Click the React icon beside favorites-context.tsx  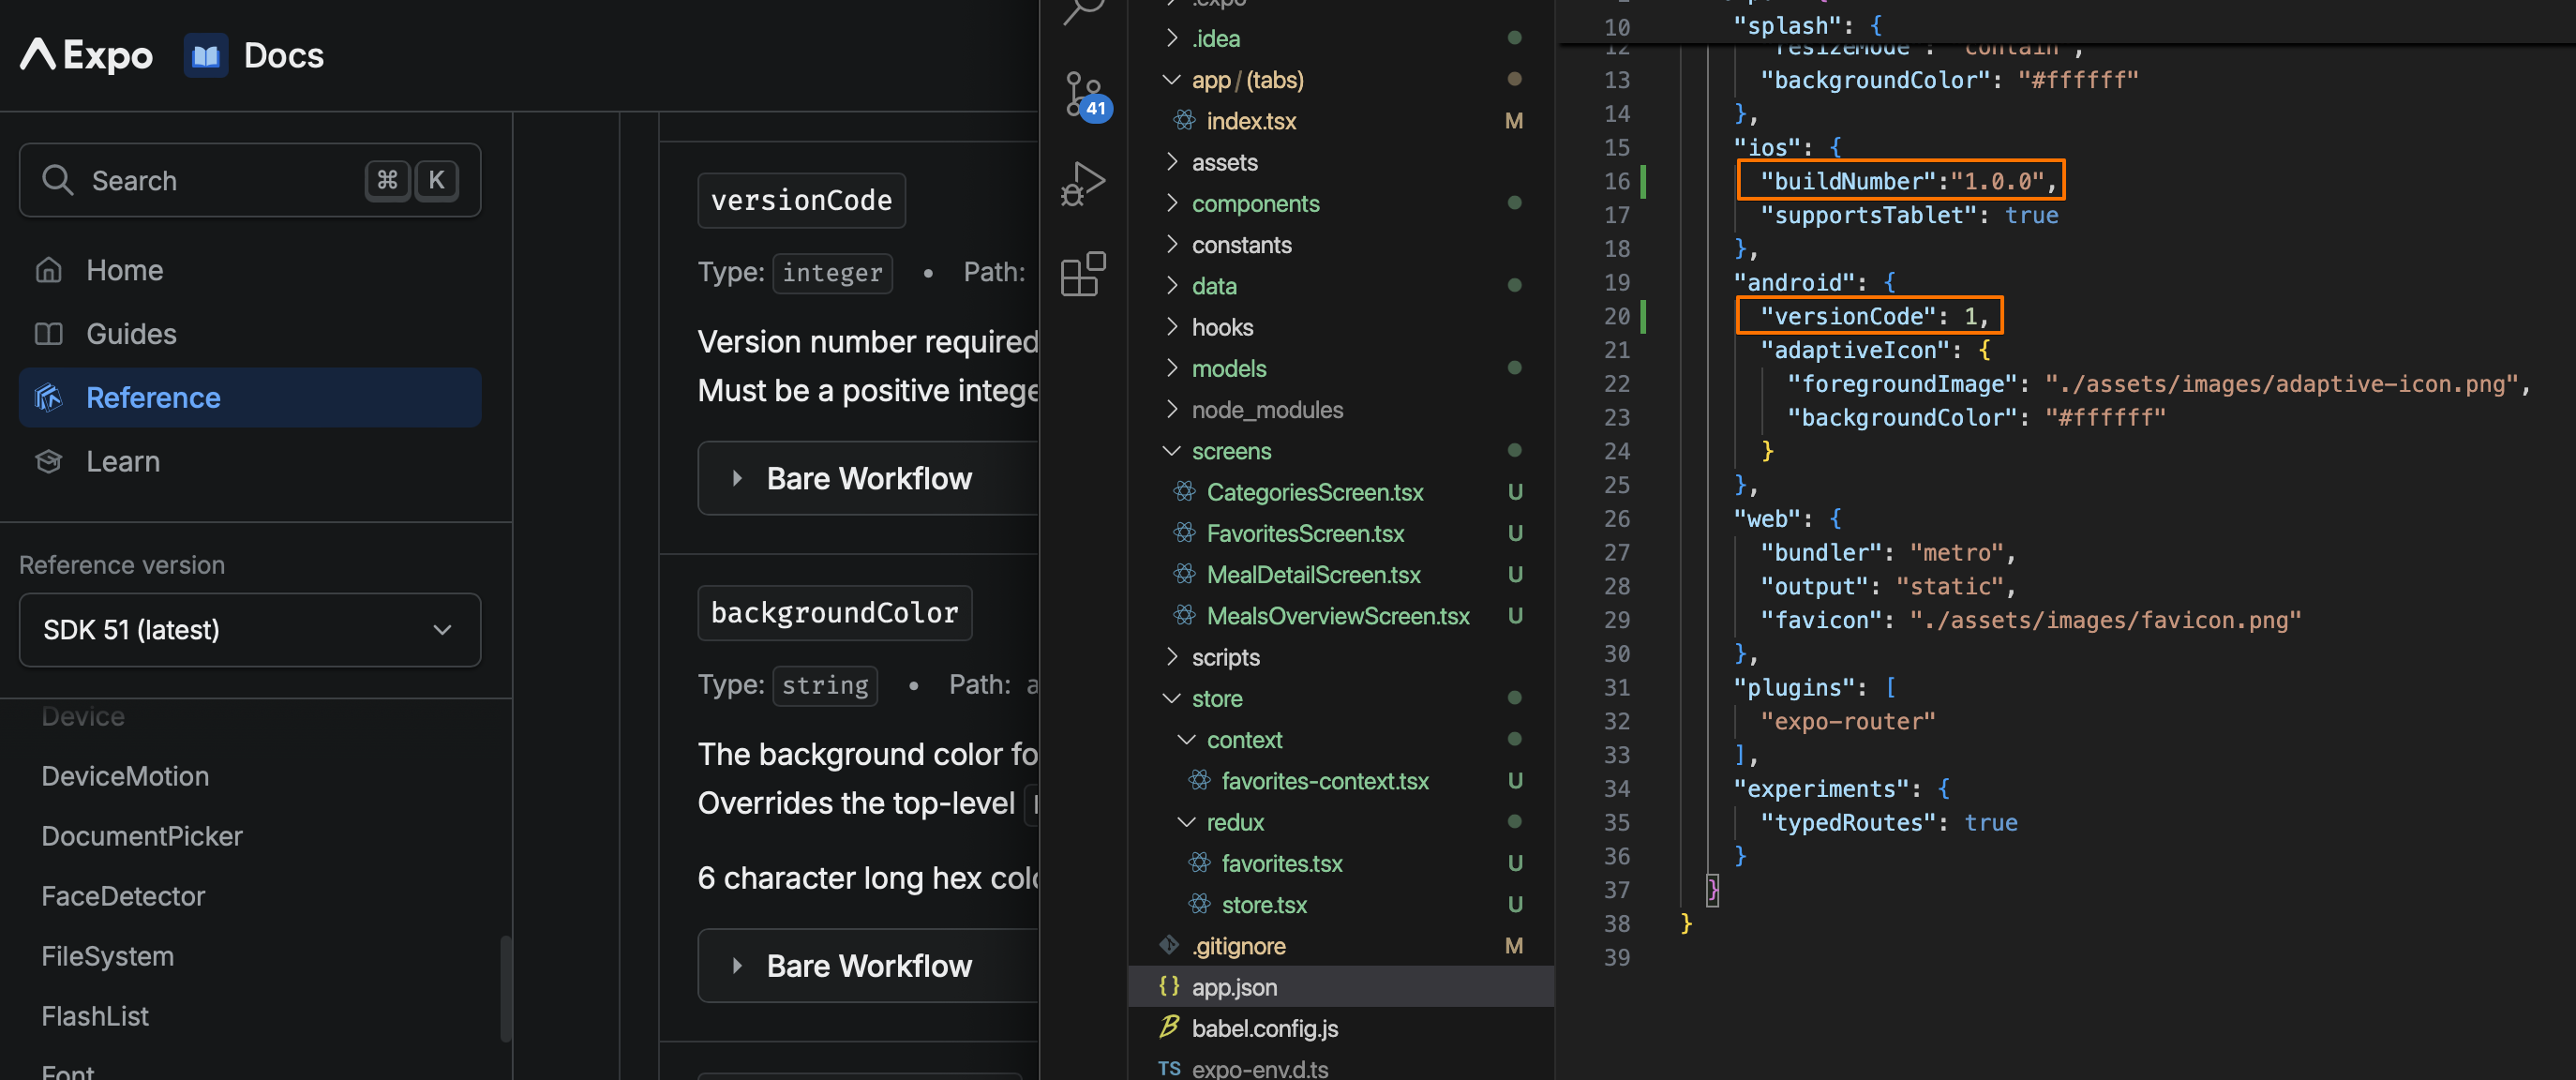pyautogui.click(x=1199, y=780)
